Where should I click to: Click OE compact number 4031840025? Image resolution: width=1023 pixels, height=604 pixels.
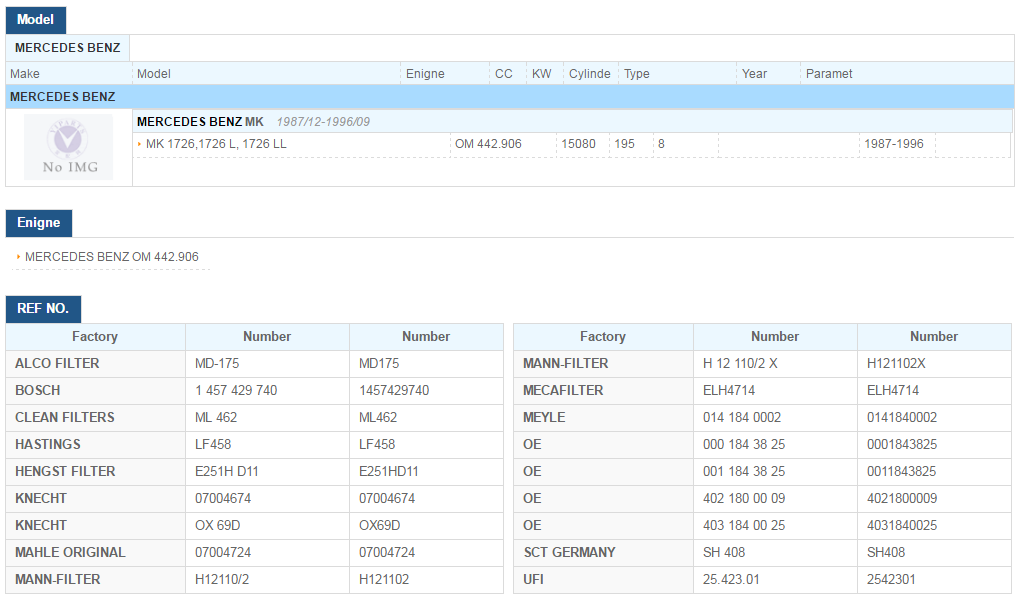click(902, 526)
